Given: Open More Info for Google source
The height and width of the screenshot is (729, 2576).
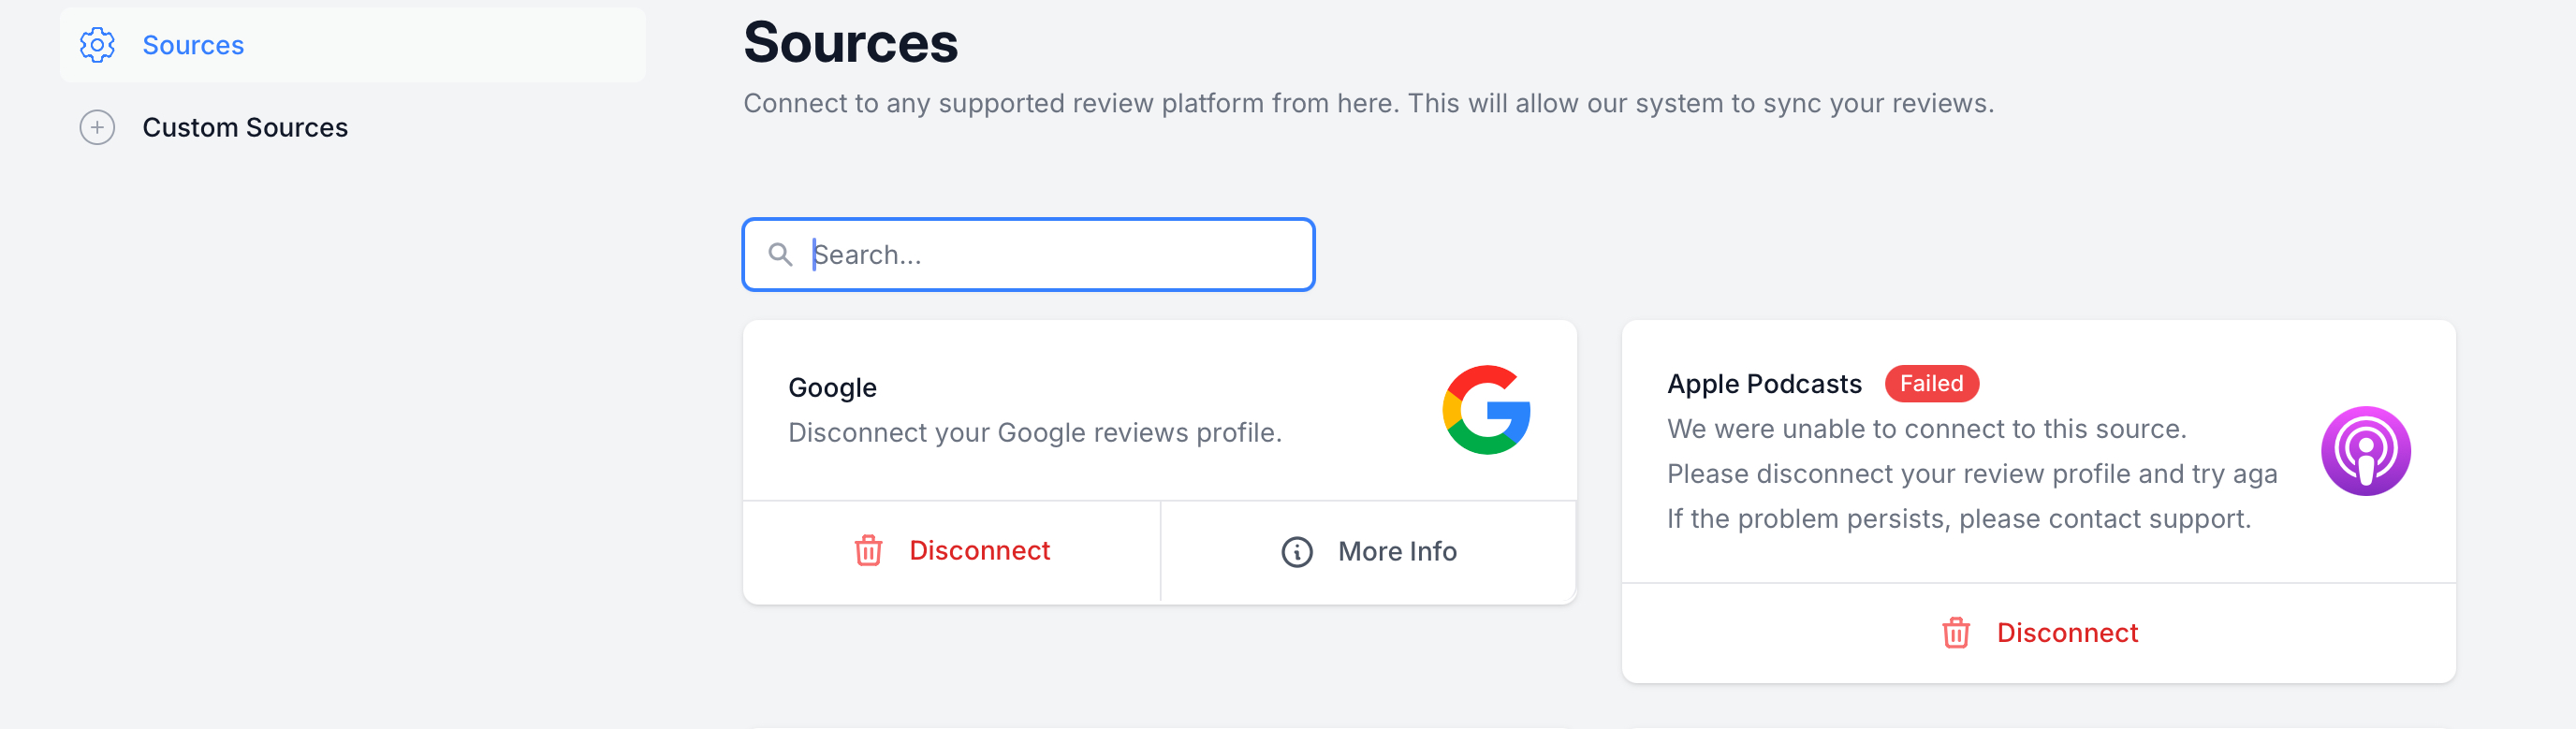Looking at the screenshot, I should point(1396,552).
